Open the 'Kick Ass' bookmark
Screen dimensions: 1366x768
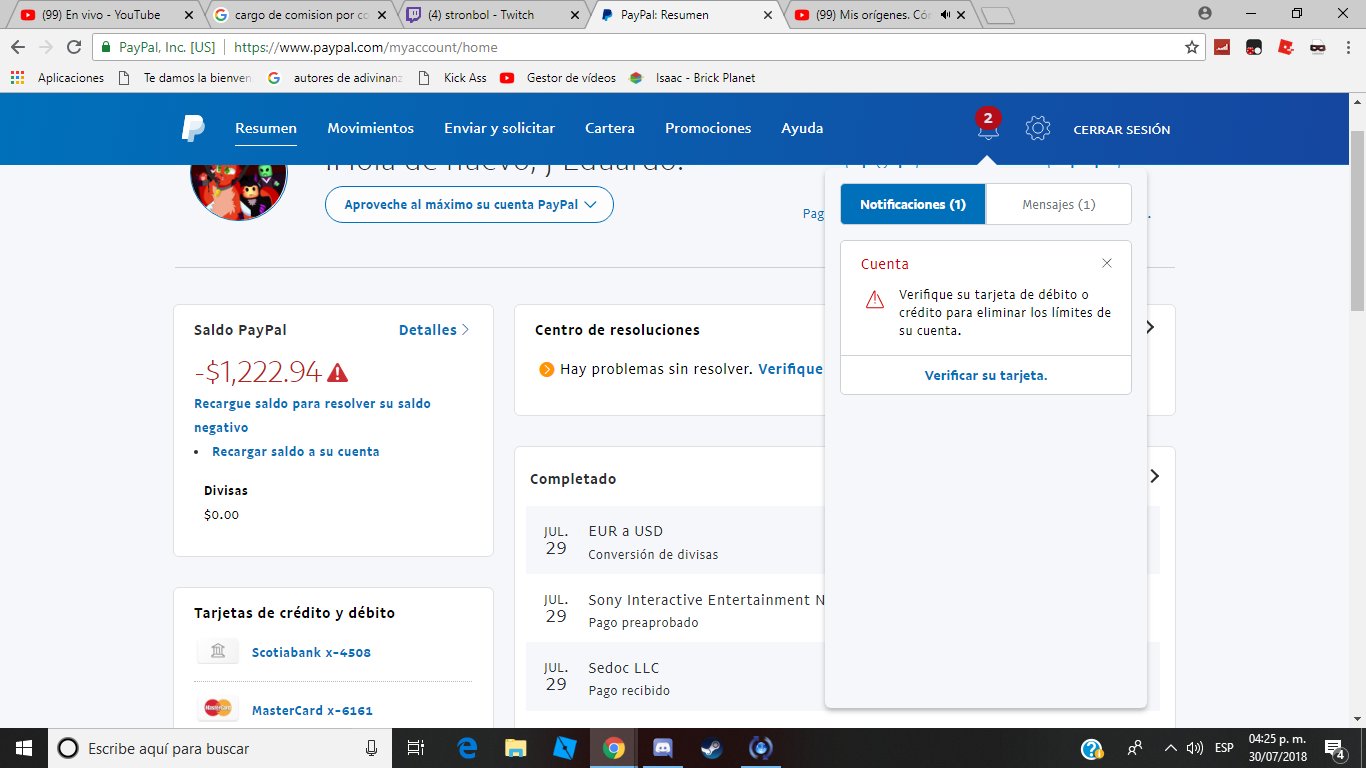pos(455,77)
